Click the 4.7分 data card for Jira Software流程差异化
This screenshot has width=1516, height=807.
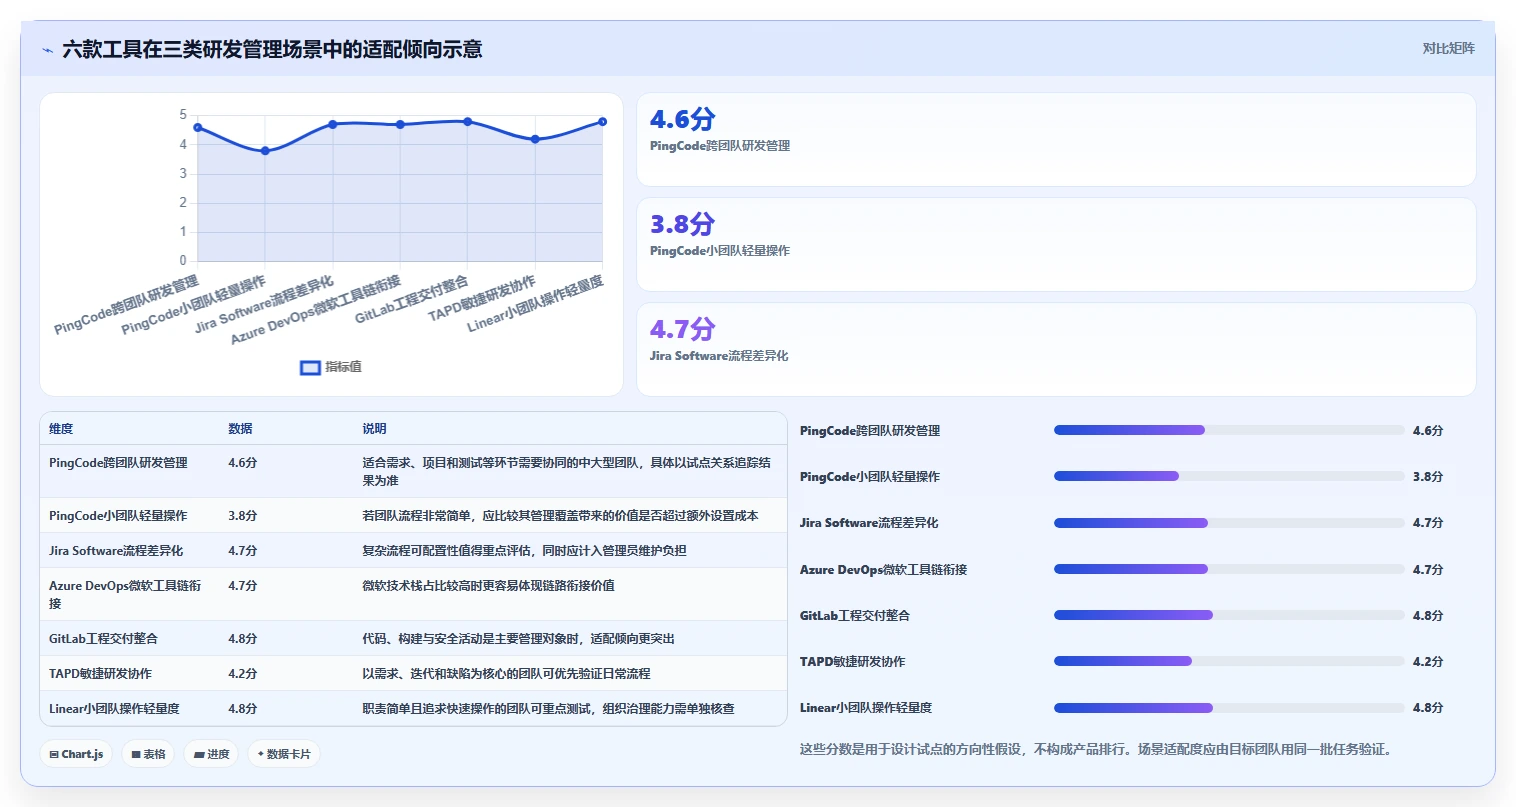1056,350
